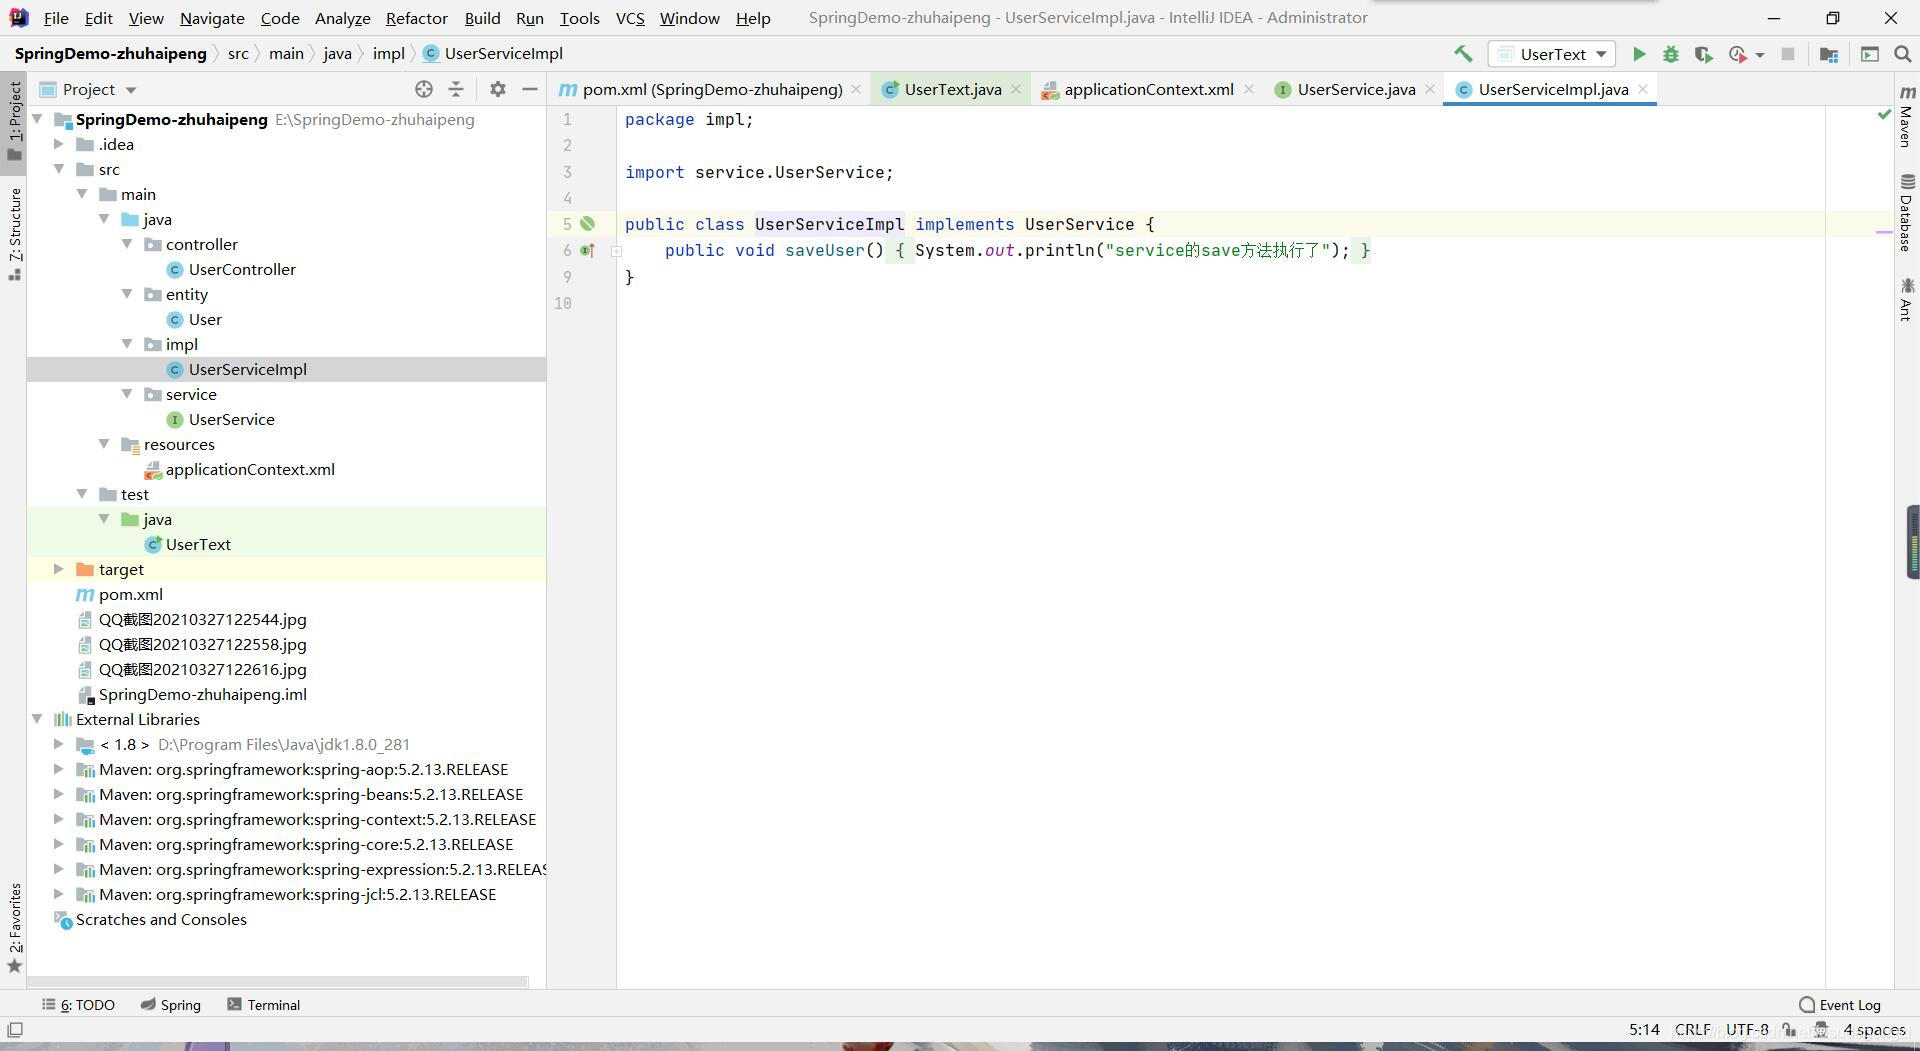Open the VCS menu

click(630, 18)
